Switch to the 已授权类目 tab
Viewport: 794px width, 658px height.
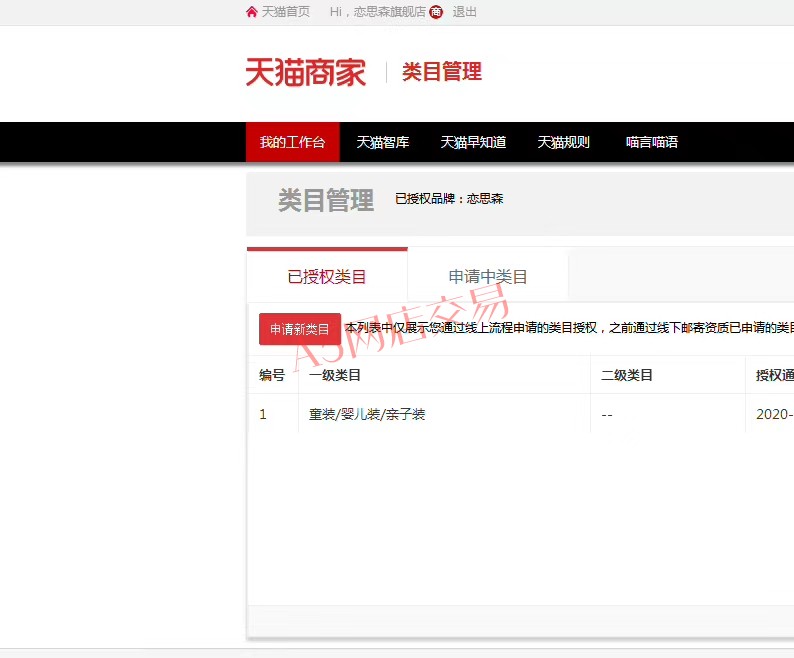point(327,276)
